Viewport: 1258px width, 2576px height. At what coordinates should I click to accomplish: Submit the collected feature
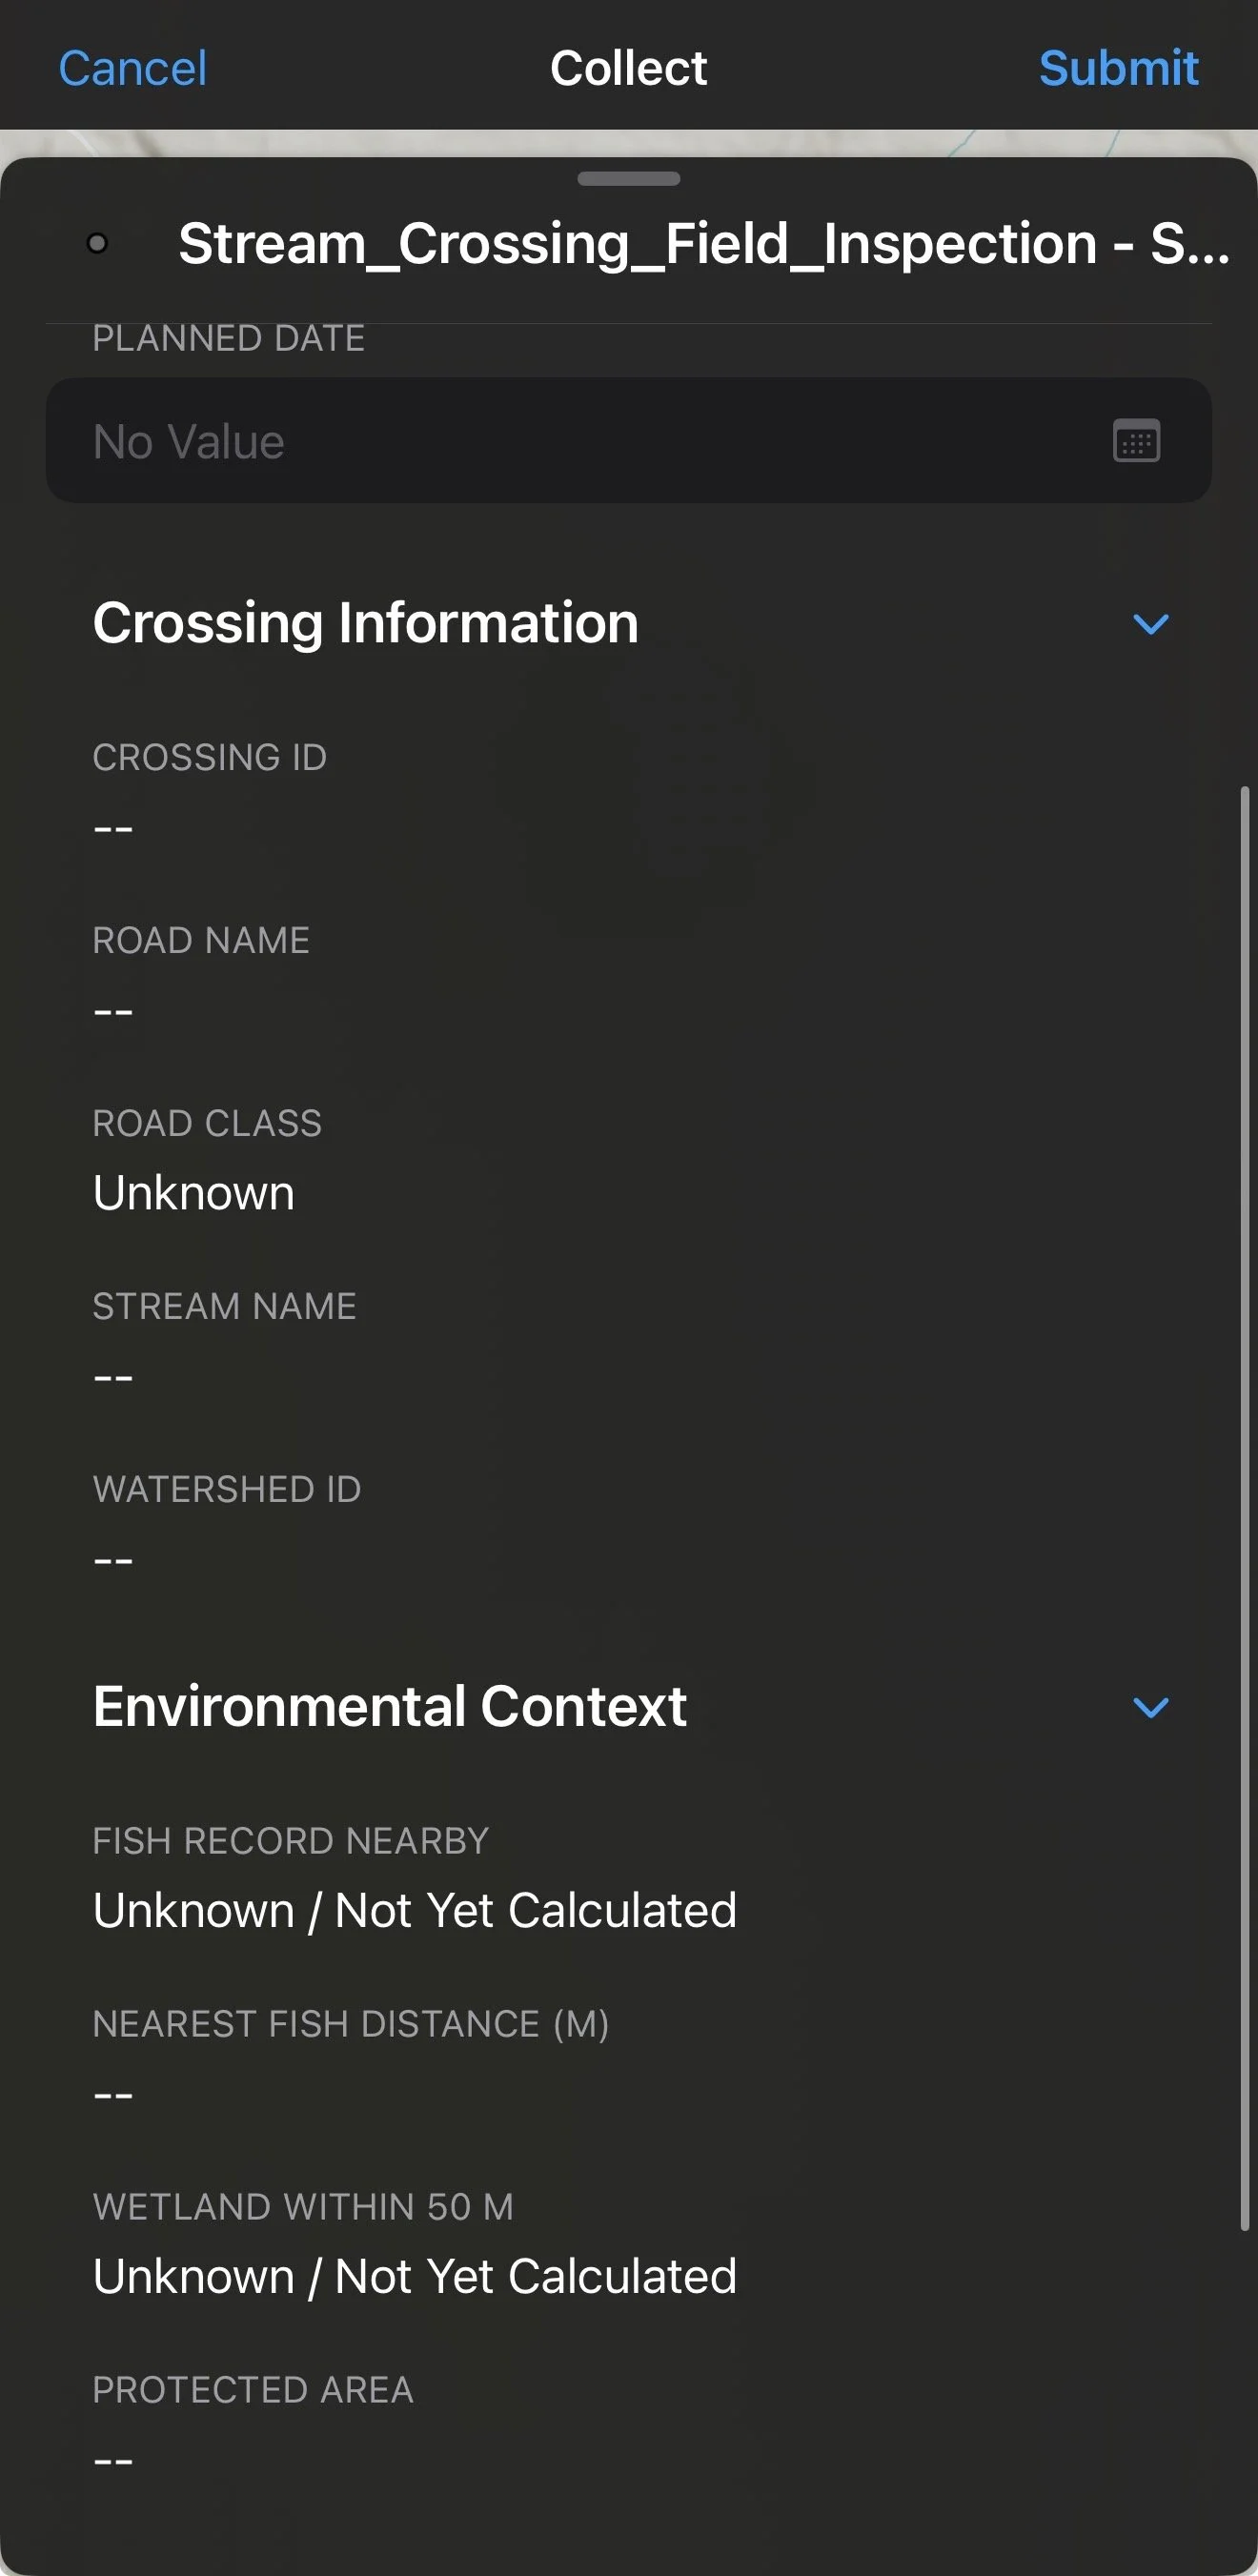(1118, 68)
